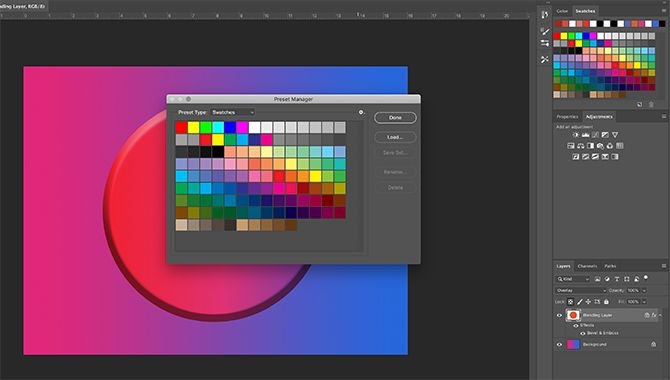The image size is (670, 380).
Task: Add a Hue/Saturation adjustment
Action: pyautogui.click(x=570, y=146)
